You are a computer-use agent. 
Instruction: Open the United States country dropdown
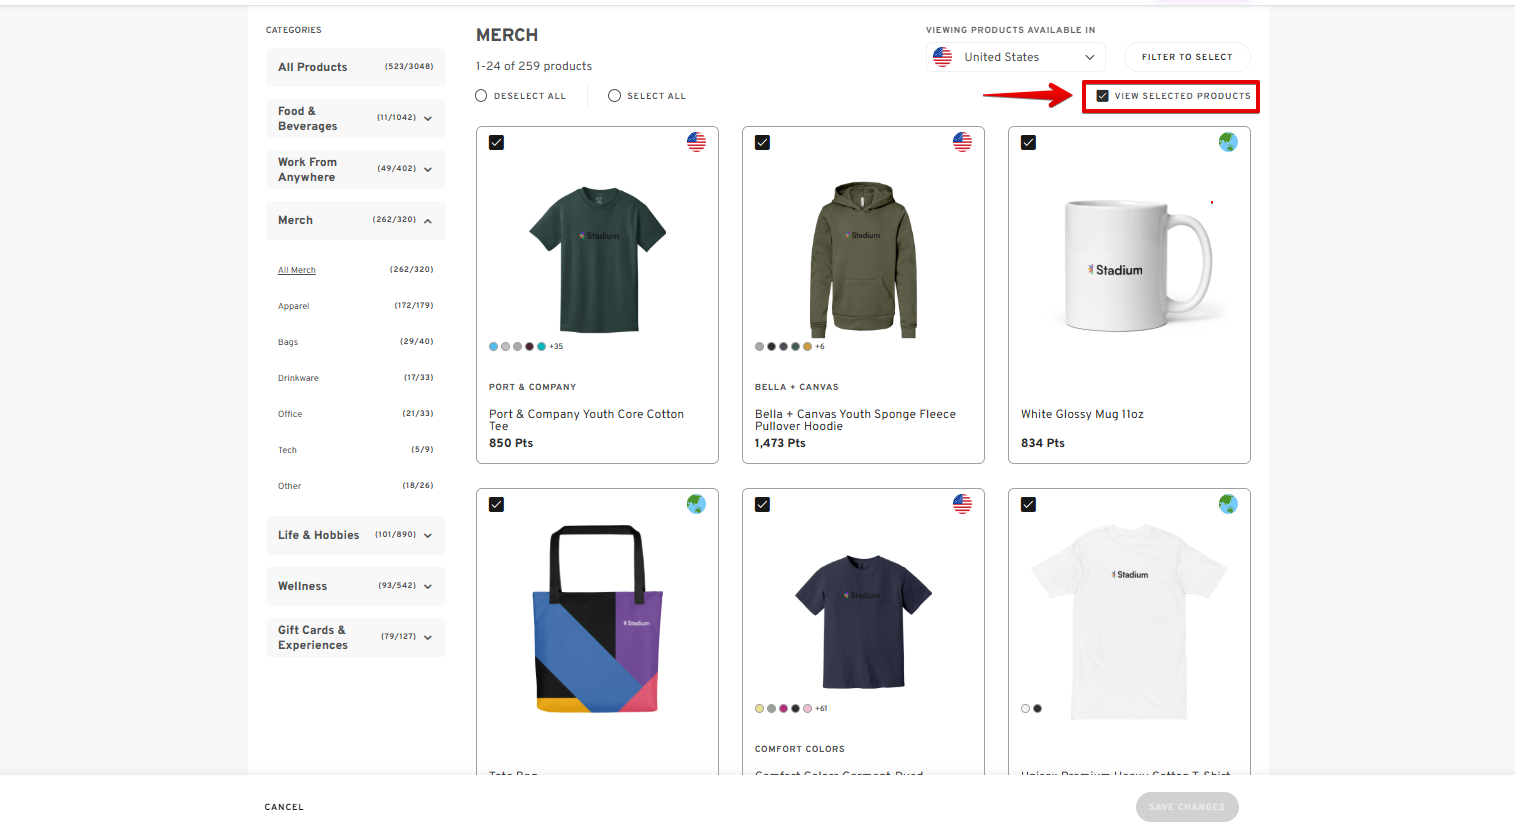(1016, 57)
